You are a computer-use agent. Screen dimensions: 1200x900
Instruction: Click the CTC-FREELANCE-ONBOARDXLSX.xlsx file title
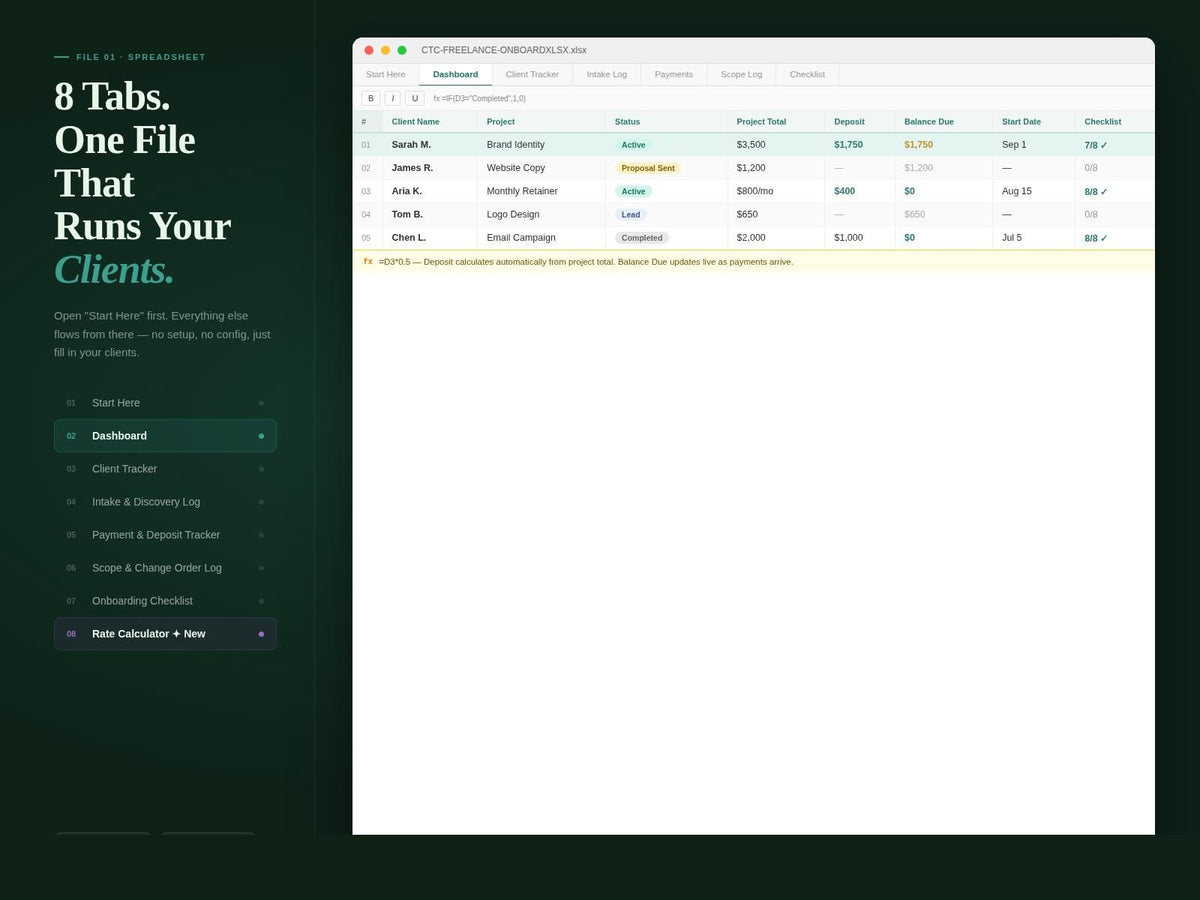click(504, 50)
